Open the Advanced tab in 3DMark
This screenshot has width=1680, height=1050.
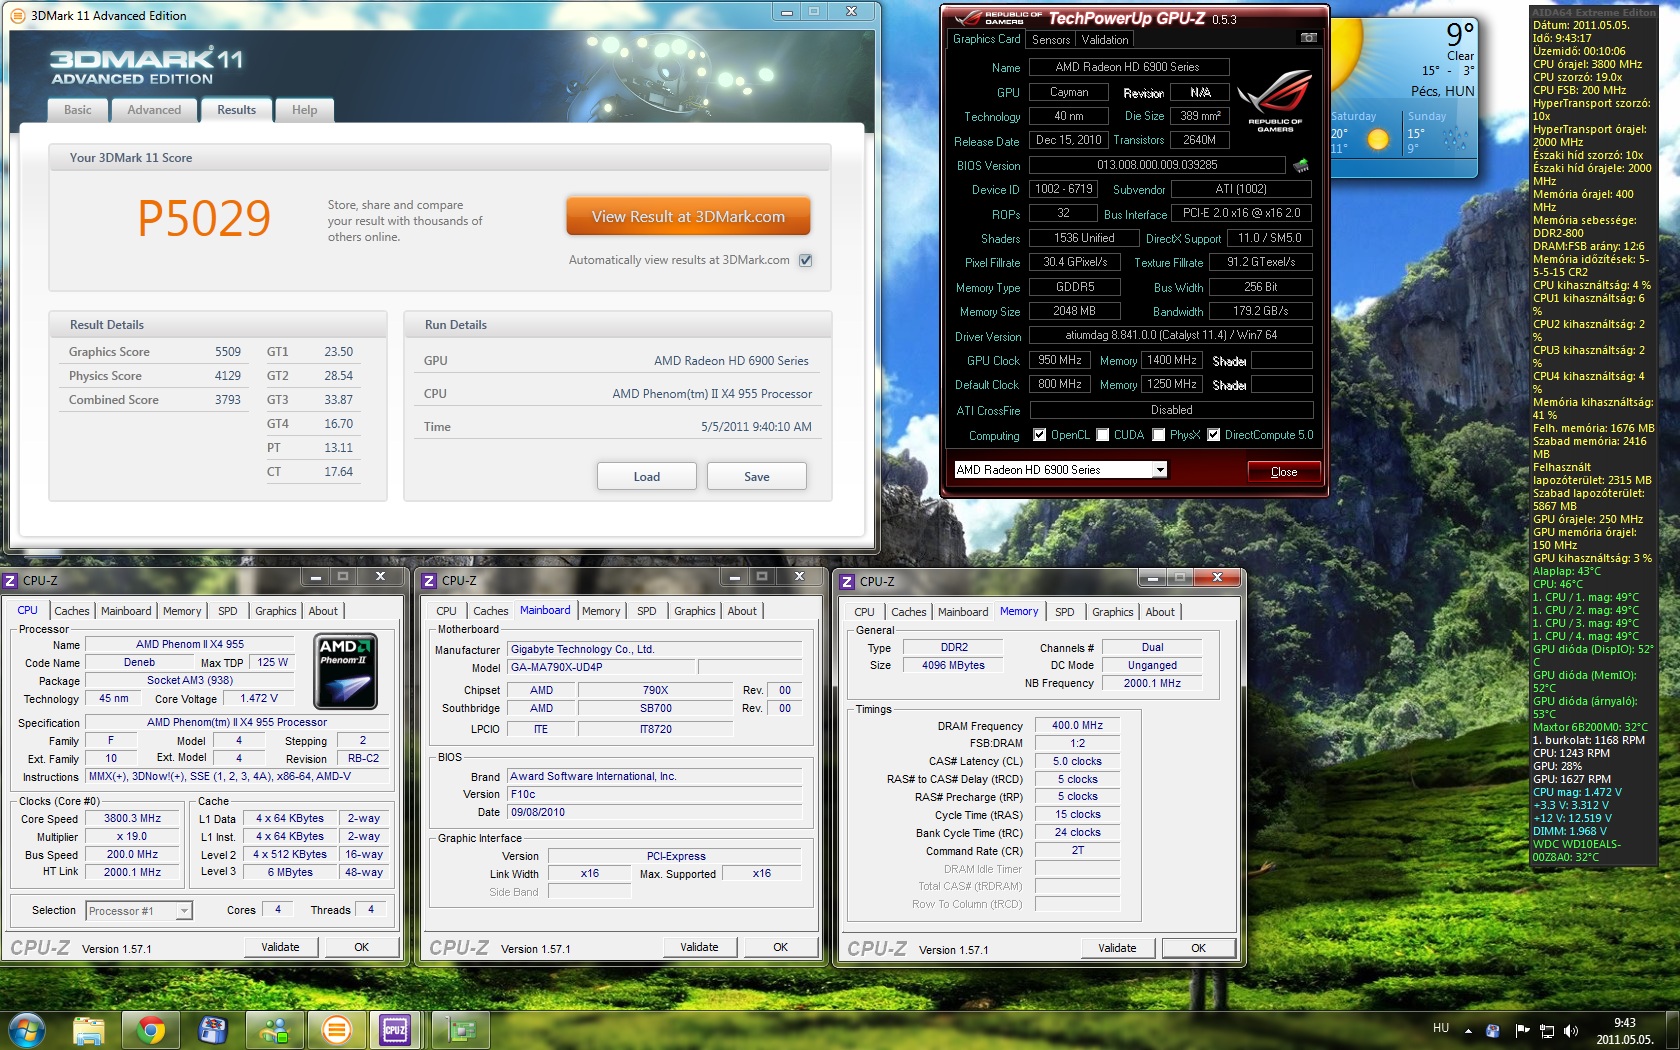(154, 110)
